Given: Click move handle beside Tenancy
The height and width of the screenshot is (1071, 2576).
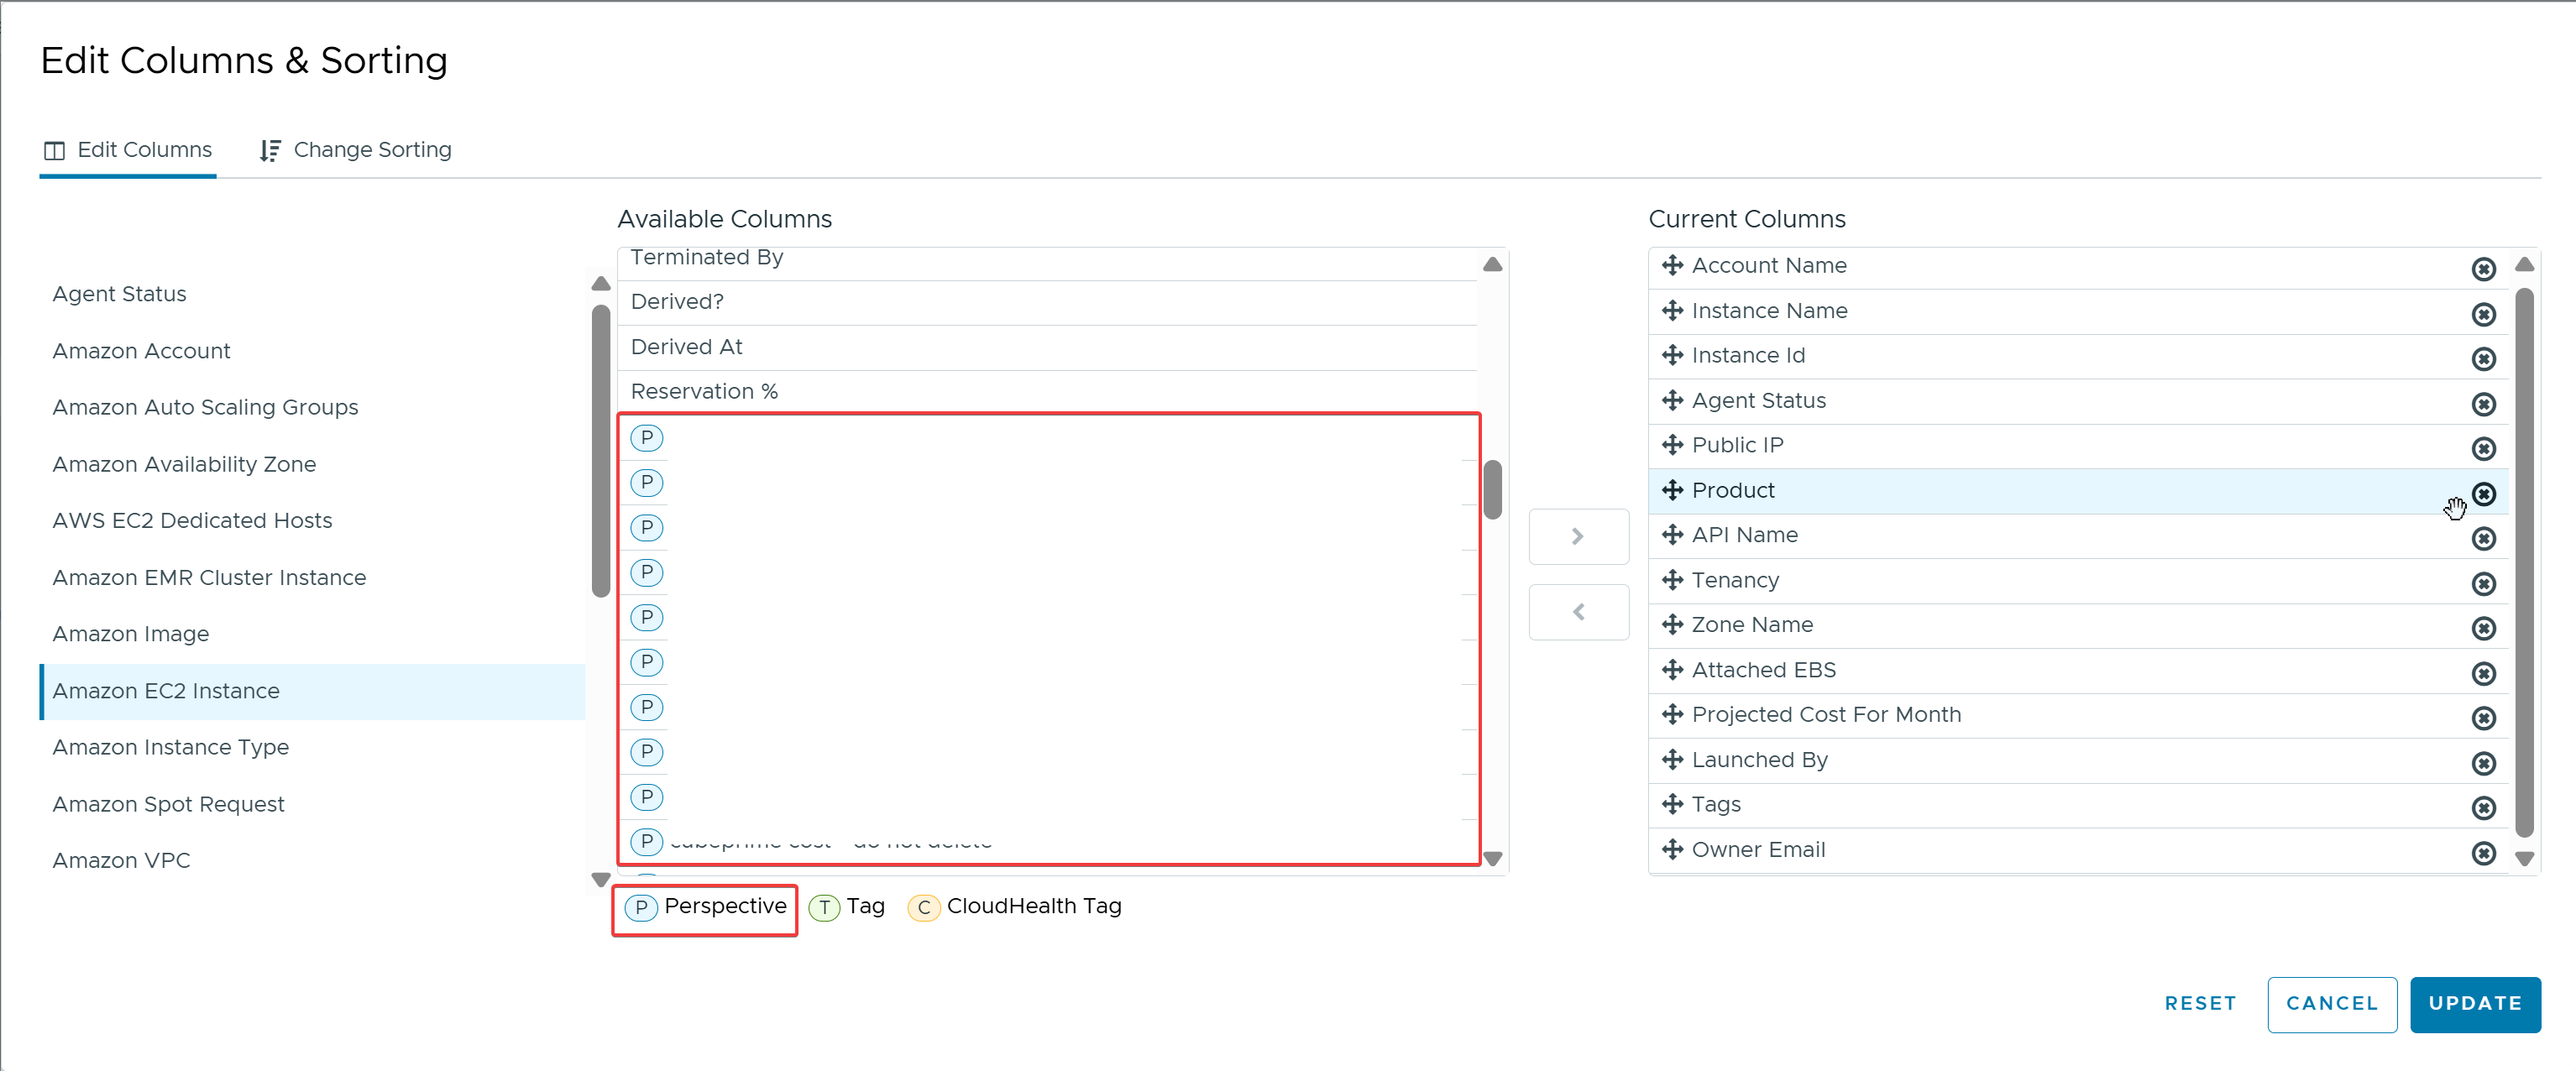Looking at the screenshot, I should click(x=1672, y=580).
